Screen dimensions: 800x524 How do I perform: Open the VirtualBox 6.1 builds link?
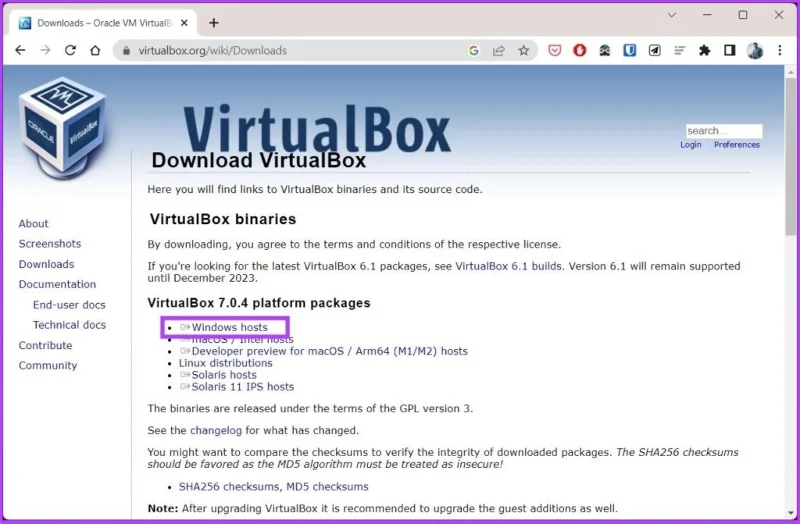[508, 266]
